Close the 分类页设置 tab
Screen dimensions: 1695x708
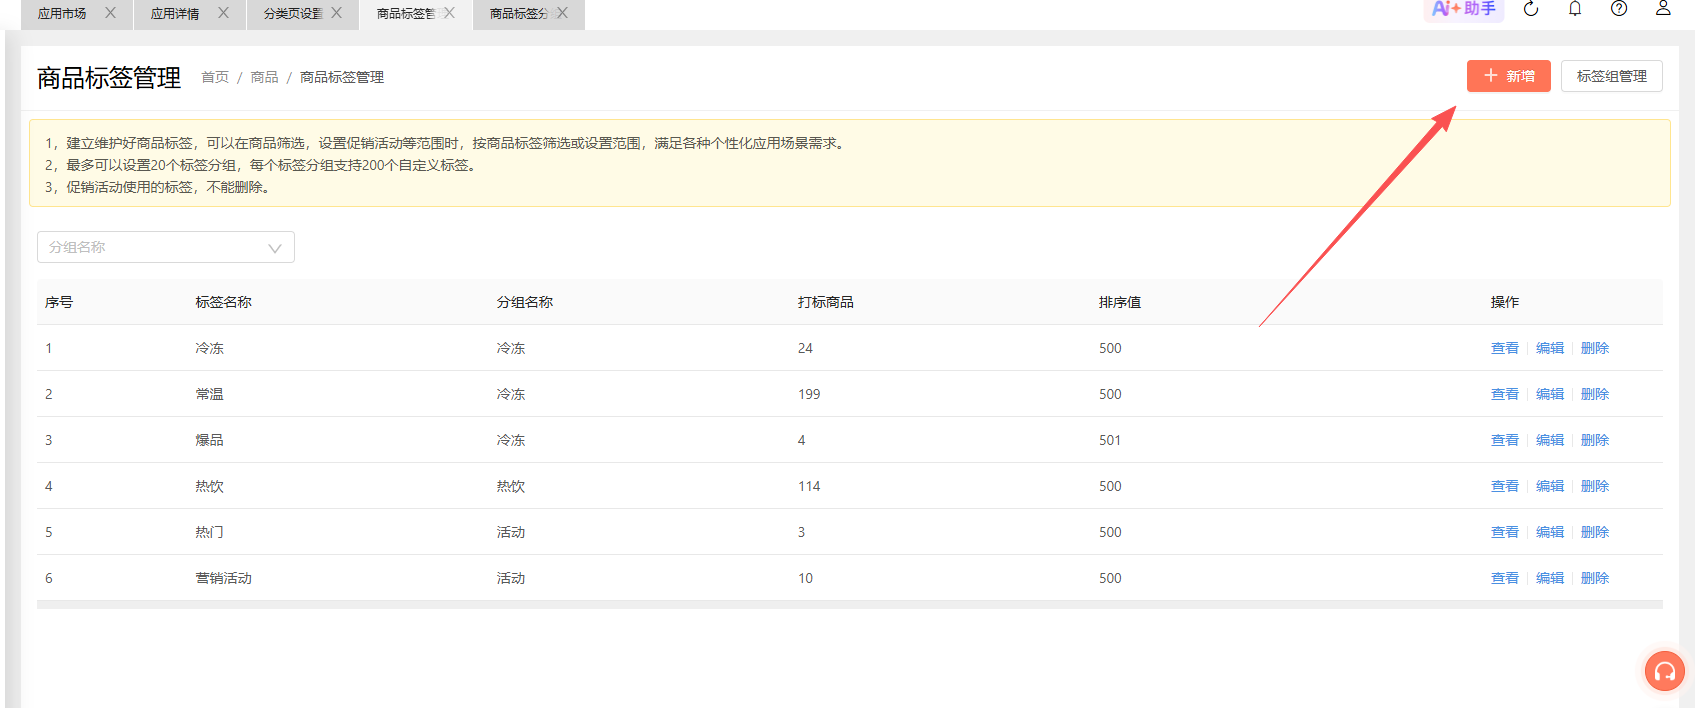coord(336,13)
